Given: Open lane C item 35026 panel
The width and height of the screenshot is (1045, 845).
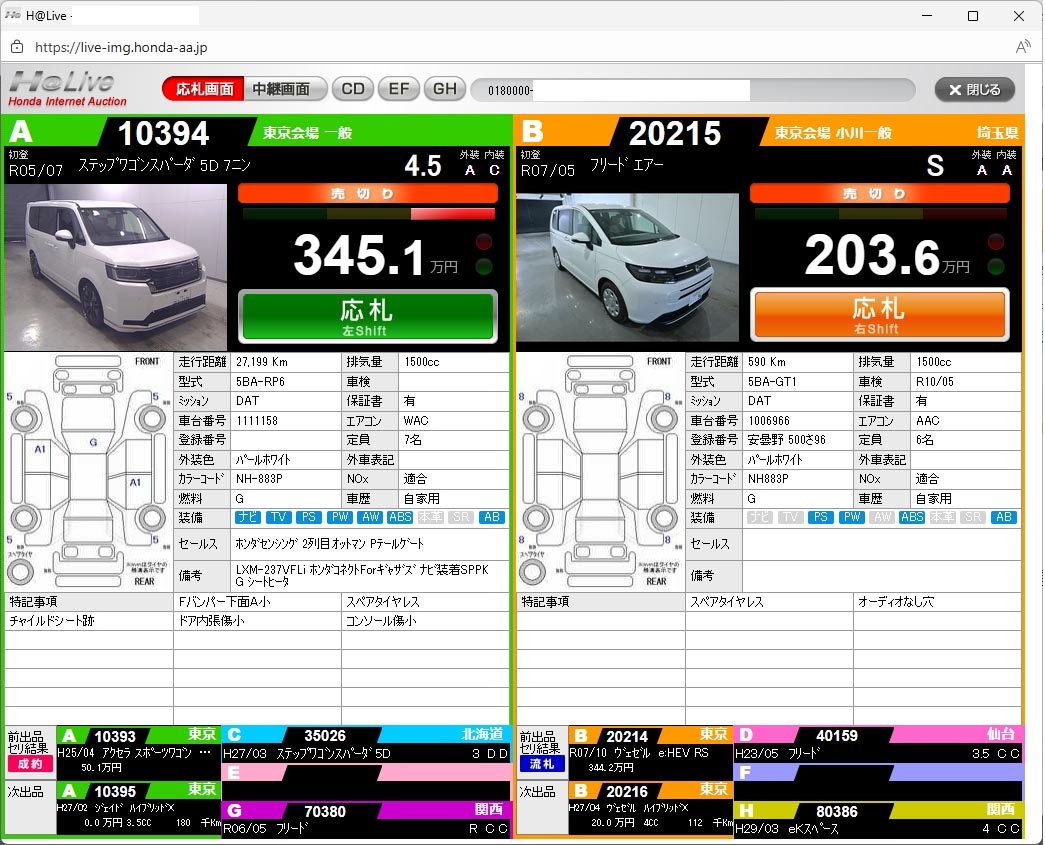Looking at the screenshot, I should pyautogui.click(x=365, y=744).
